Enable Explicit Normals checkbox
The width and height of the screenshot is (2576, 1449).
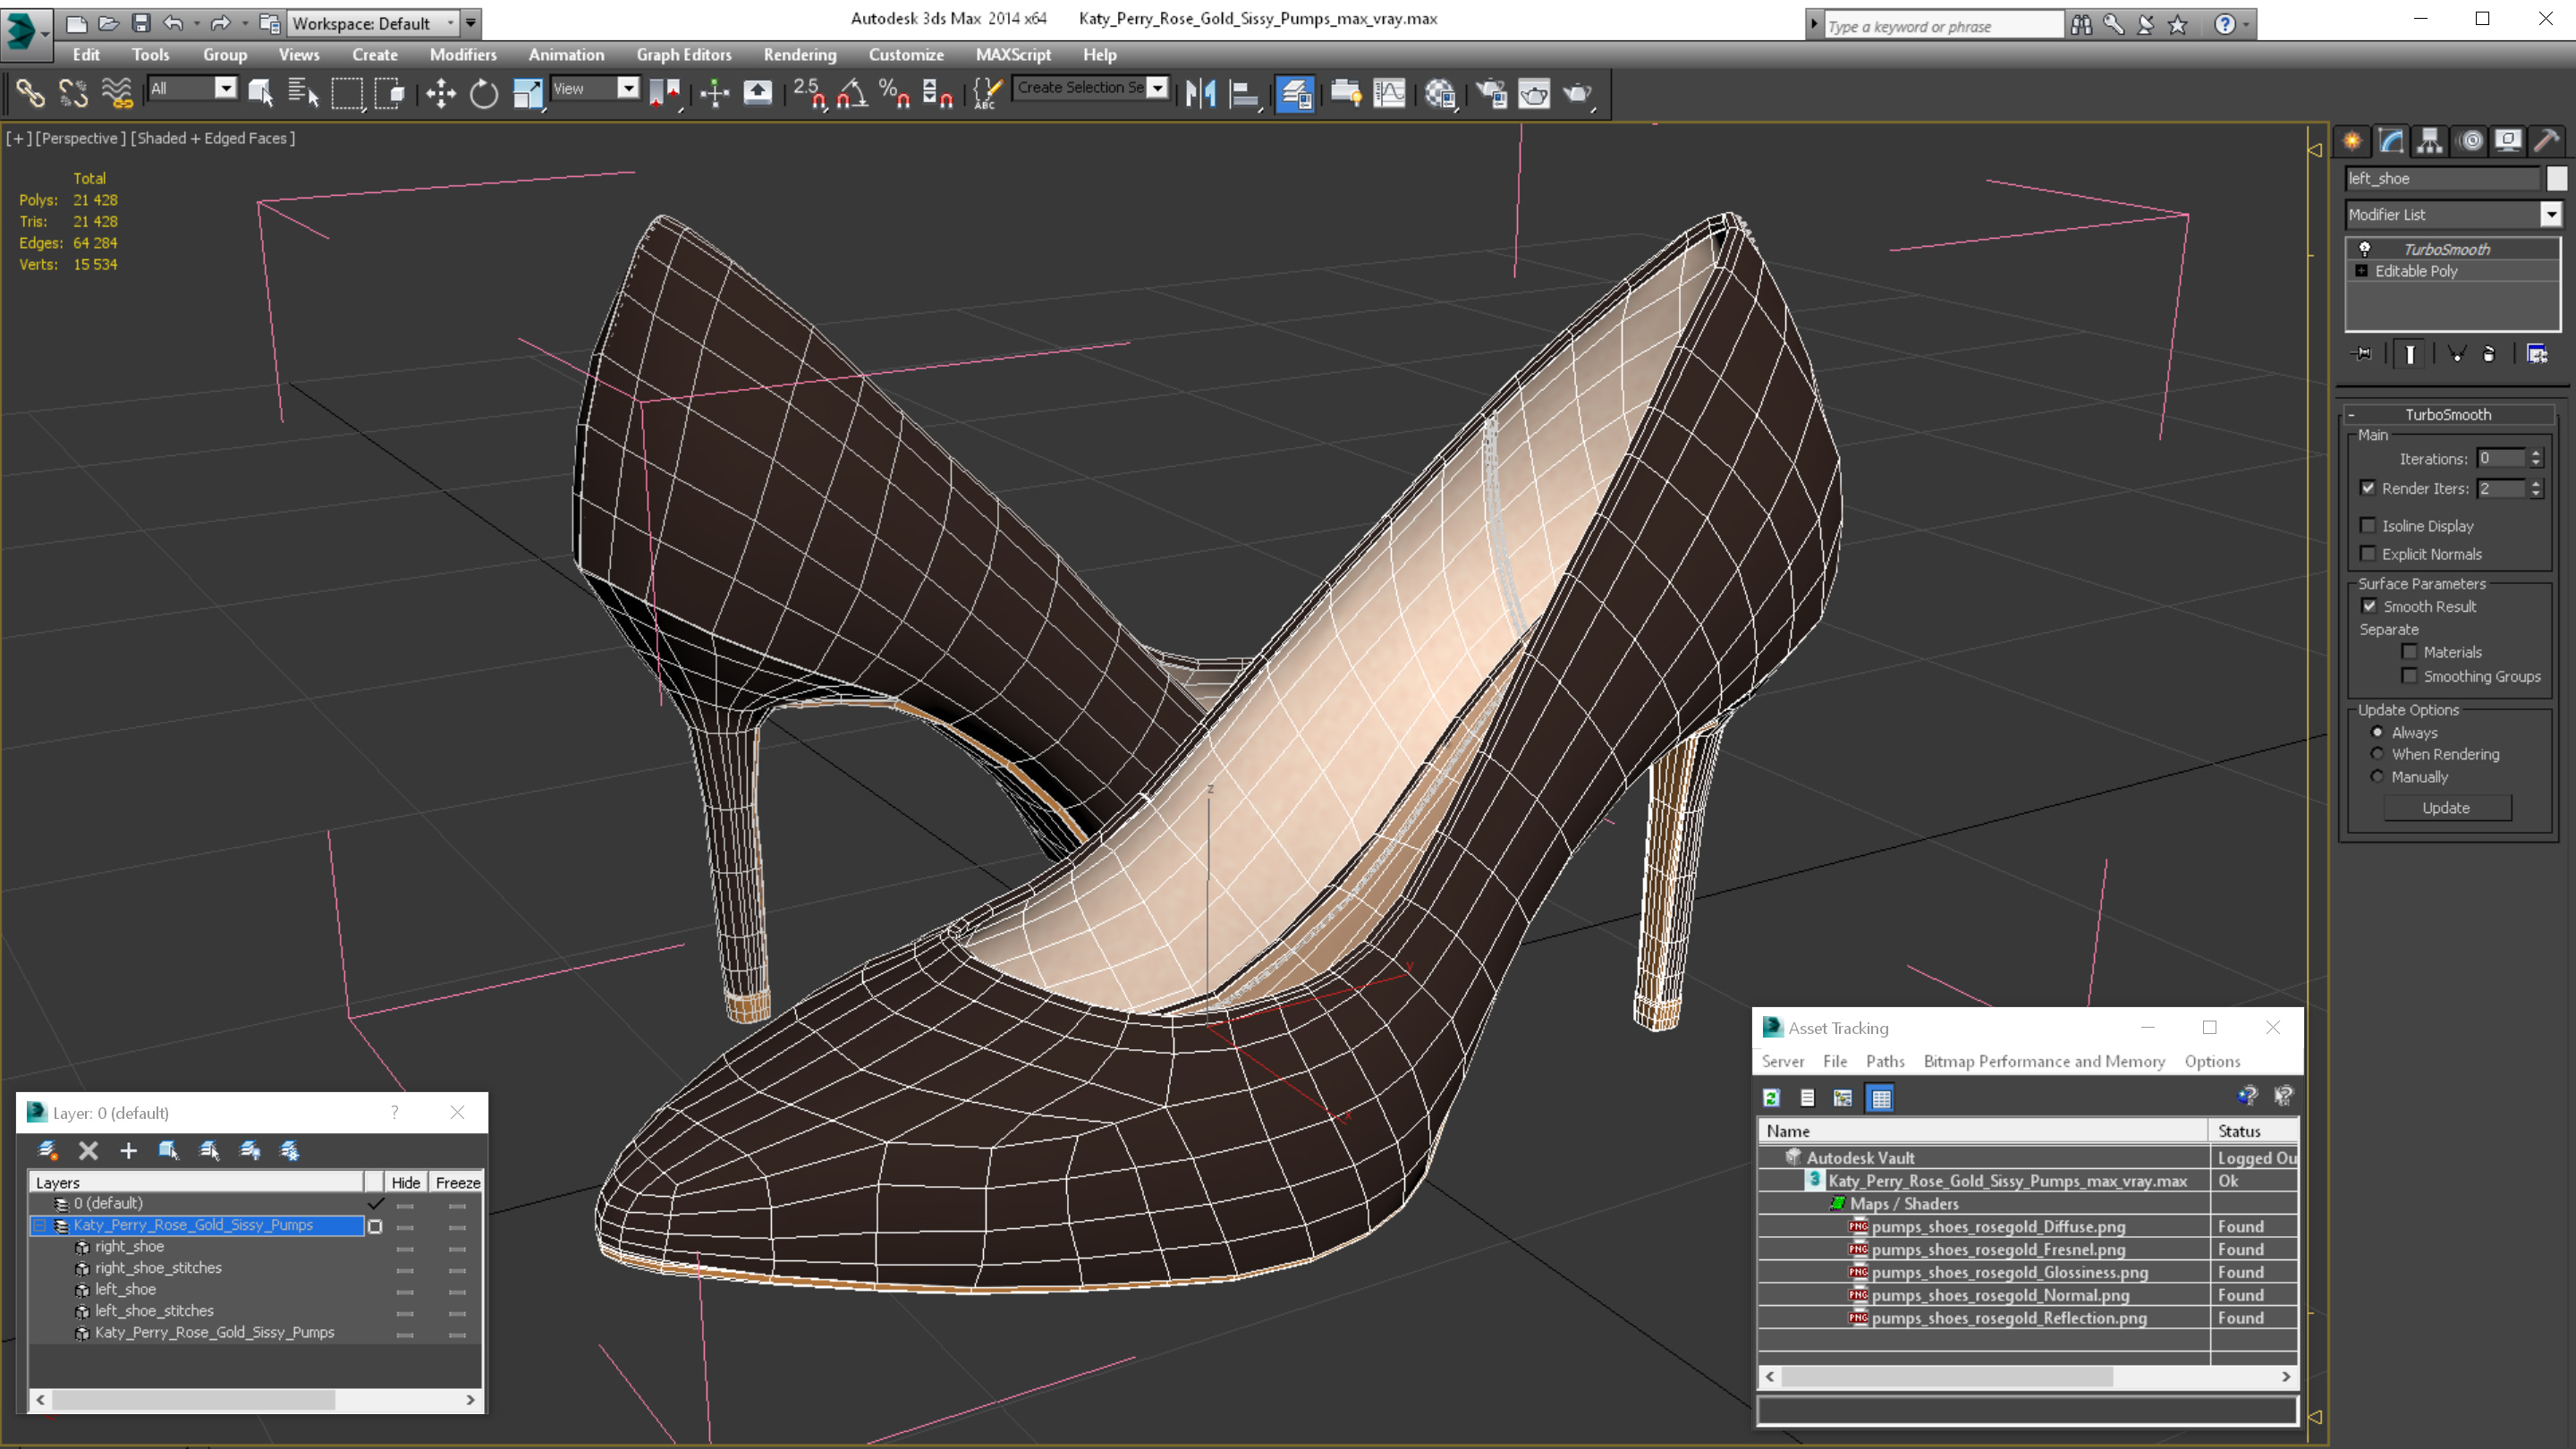pos(2367,553)
